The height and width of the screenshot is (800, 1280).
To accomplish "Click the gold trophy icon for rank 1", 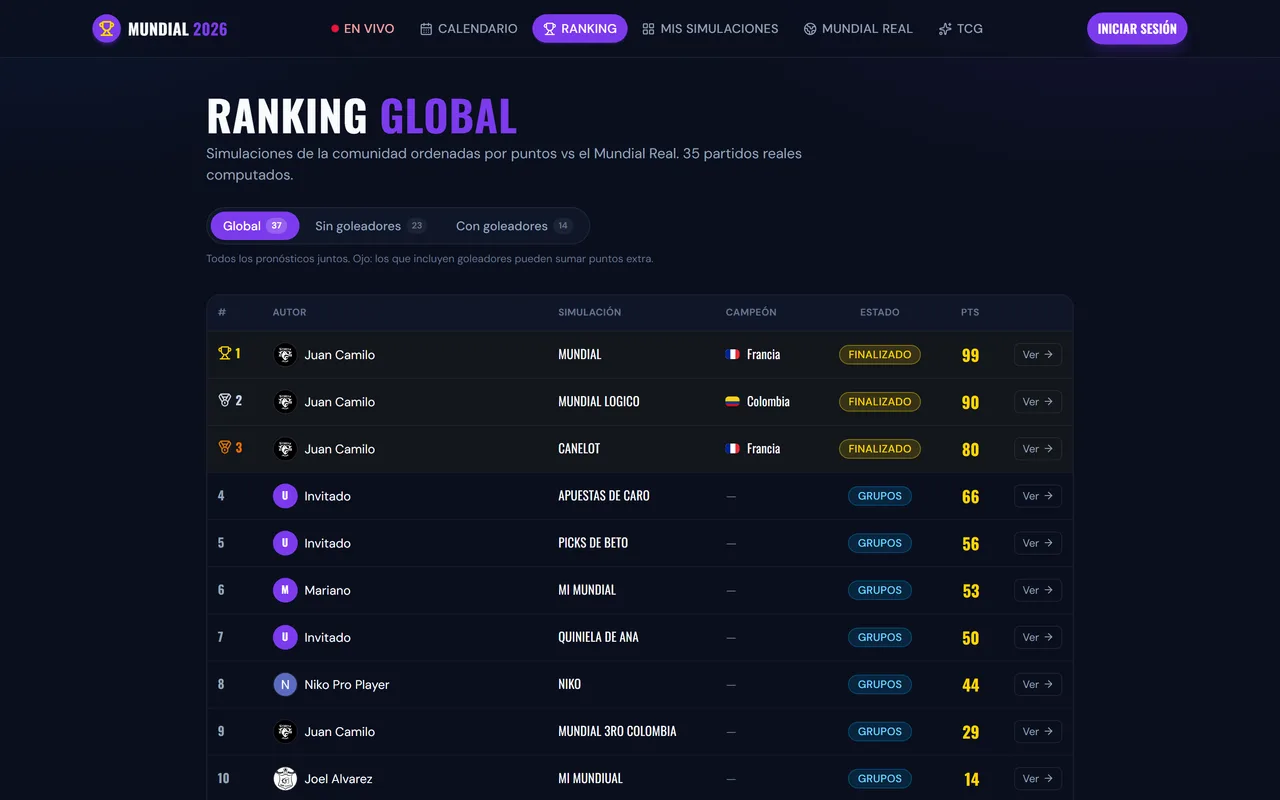I will click(x=225, y=353).
